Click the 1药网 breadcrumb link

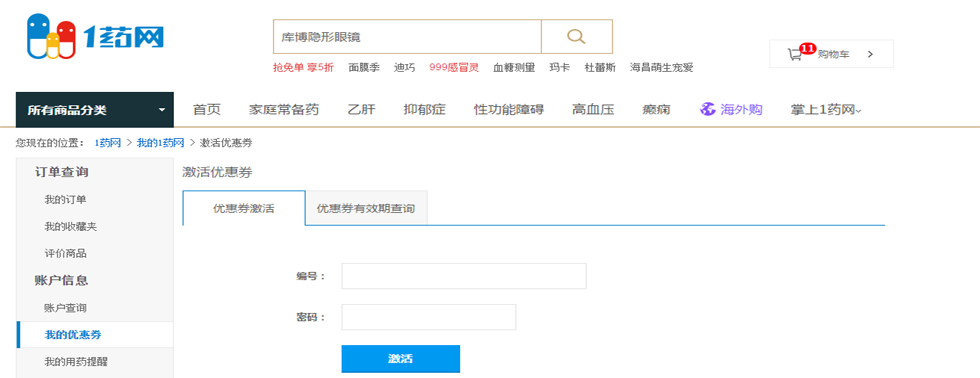click(x=108, y=143)
